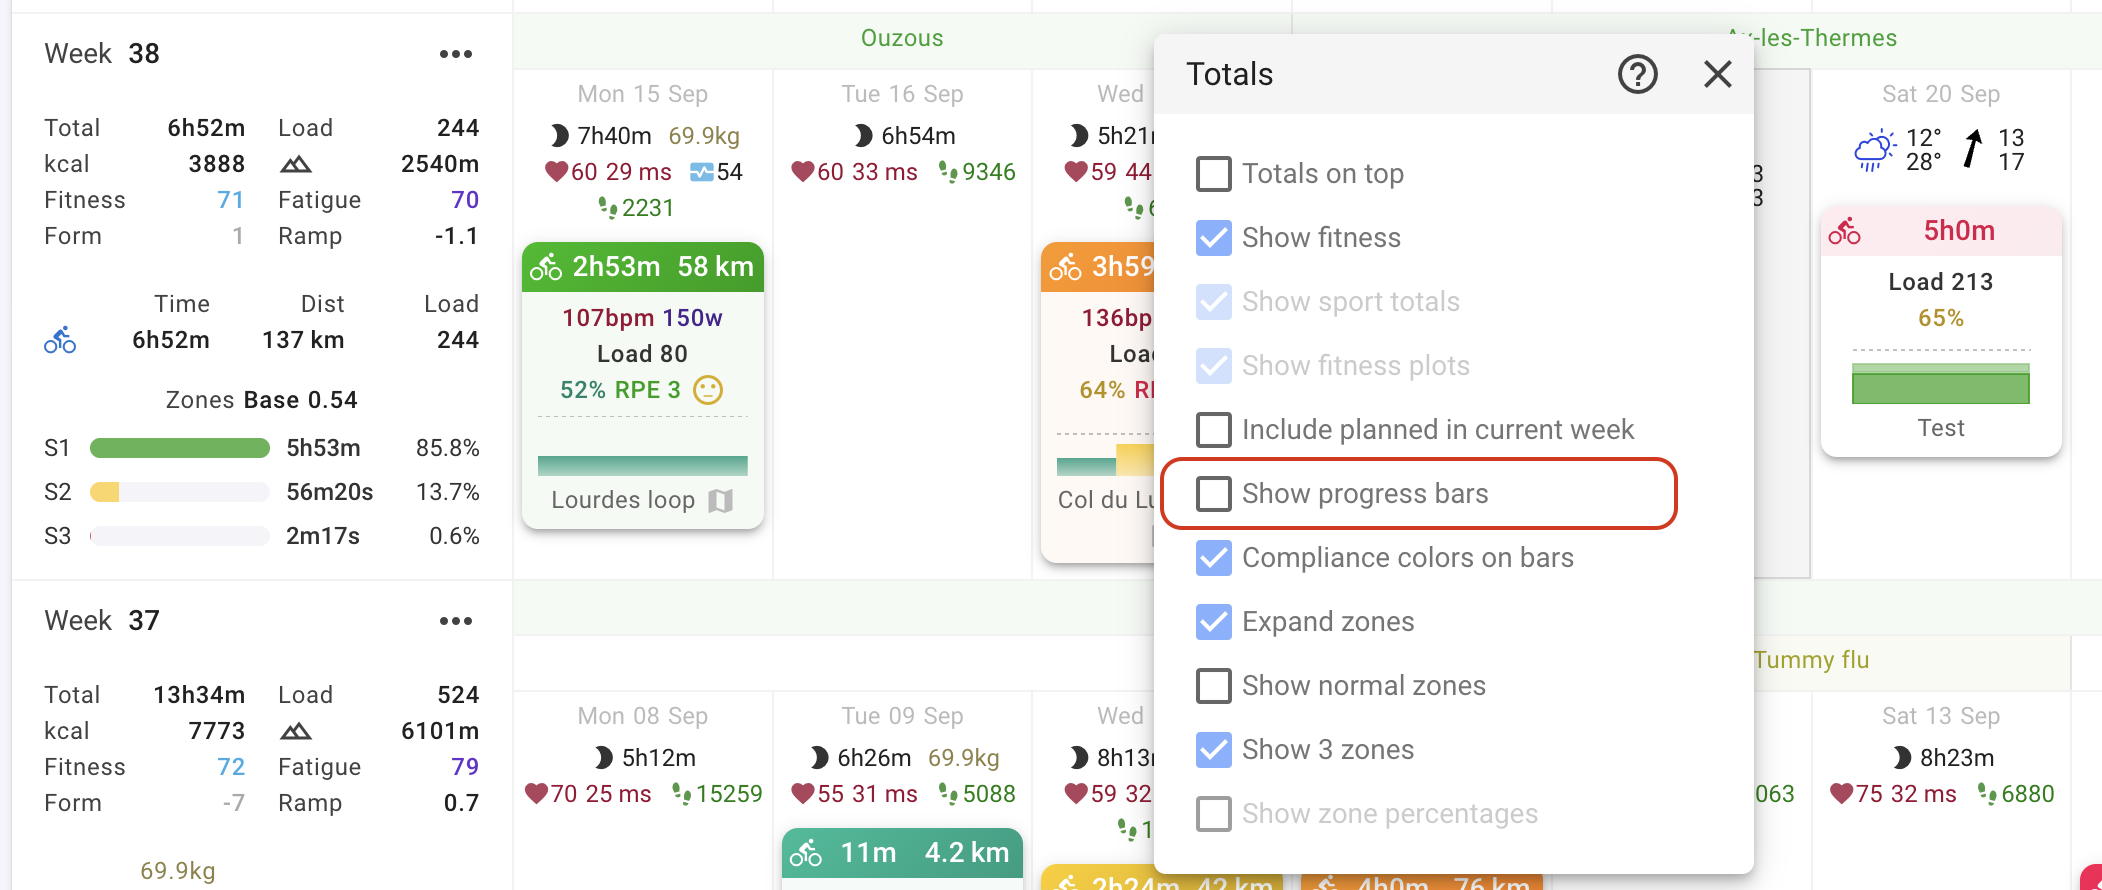
Task: Click the sleep moon icon on Mon 15 Sep
Action: [x=560, y=136]
